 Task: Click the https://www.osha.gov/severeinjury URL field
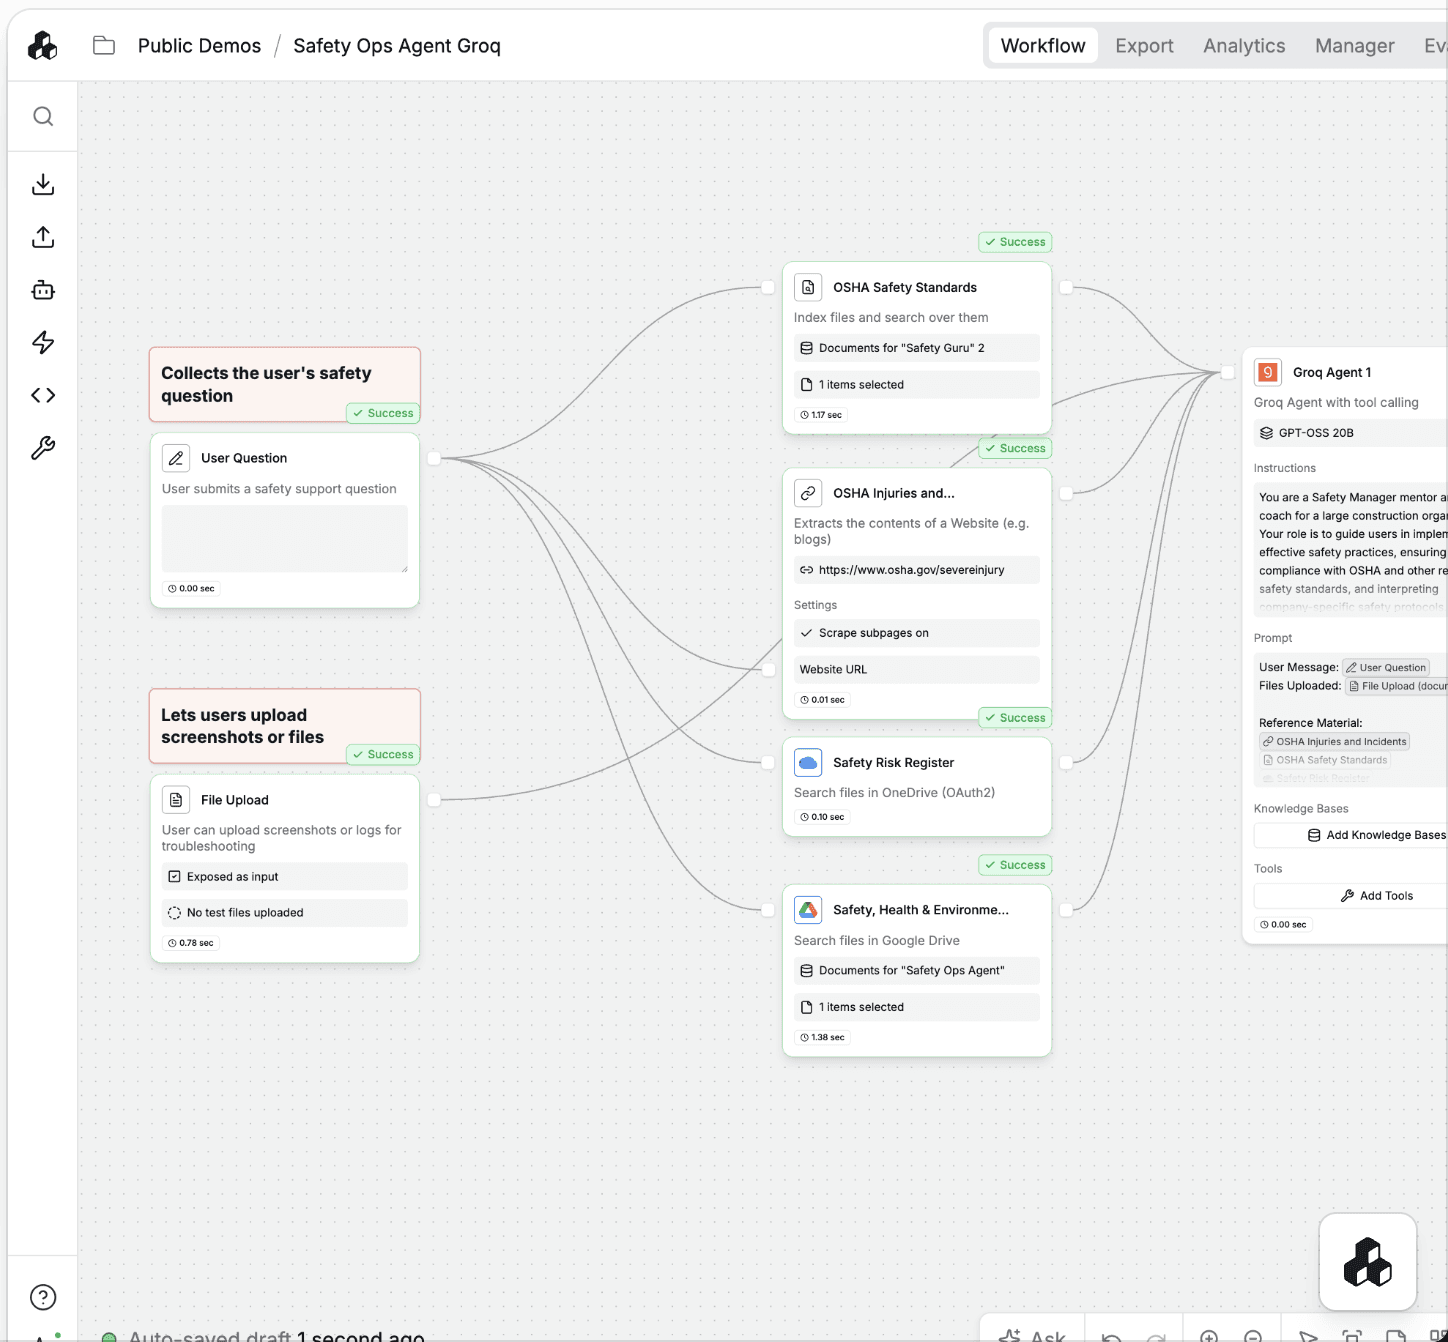[x=917, y=570]
